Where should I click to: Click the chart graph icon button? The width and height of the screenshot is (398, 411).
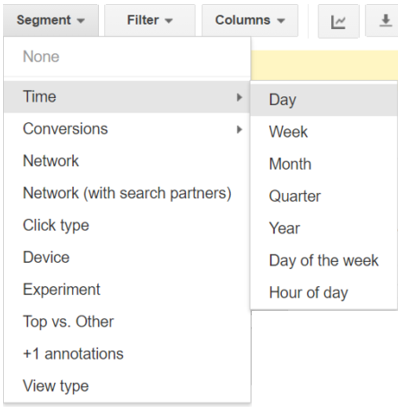pyautogui.click(x=339, y=21)
